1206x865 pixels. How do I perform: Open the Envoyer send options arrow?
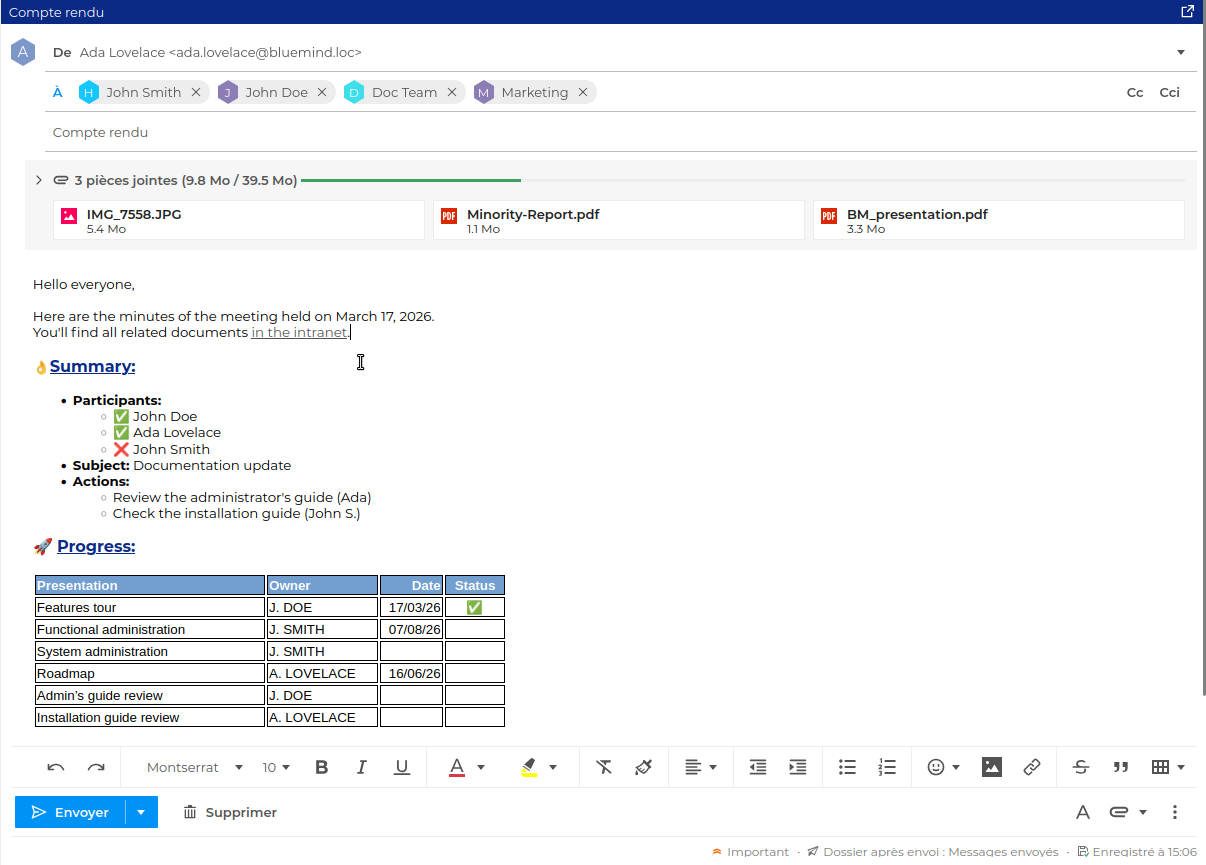(141, 812)
